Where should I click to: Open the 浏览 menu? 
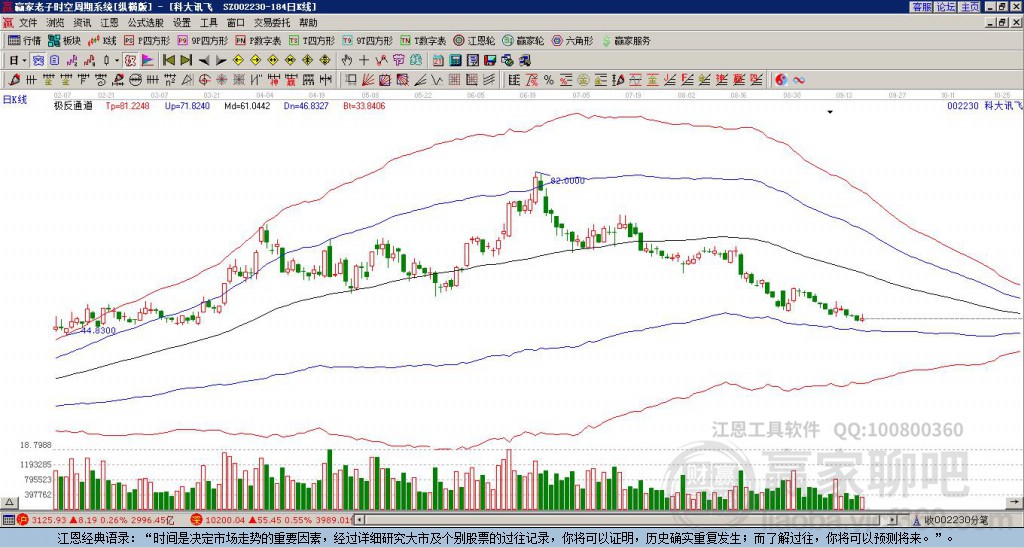coord(56,23)
